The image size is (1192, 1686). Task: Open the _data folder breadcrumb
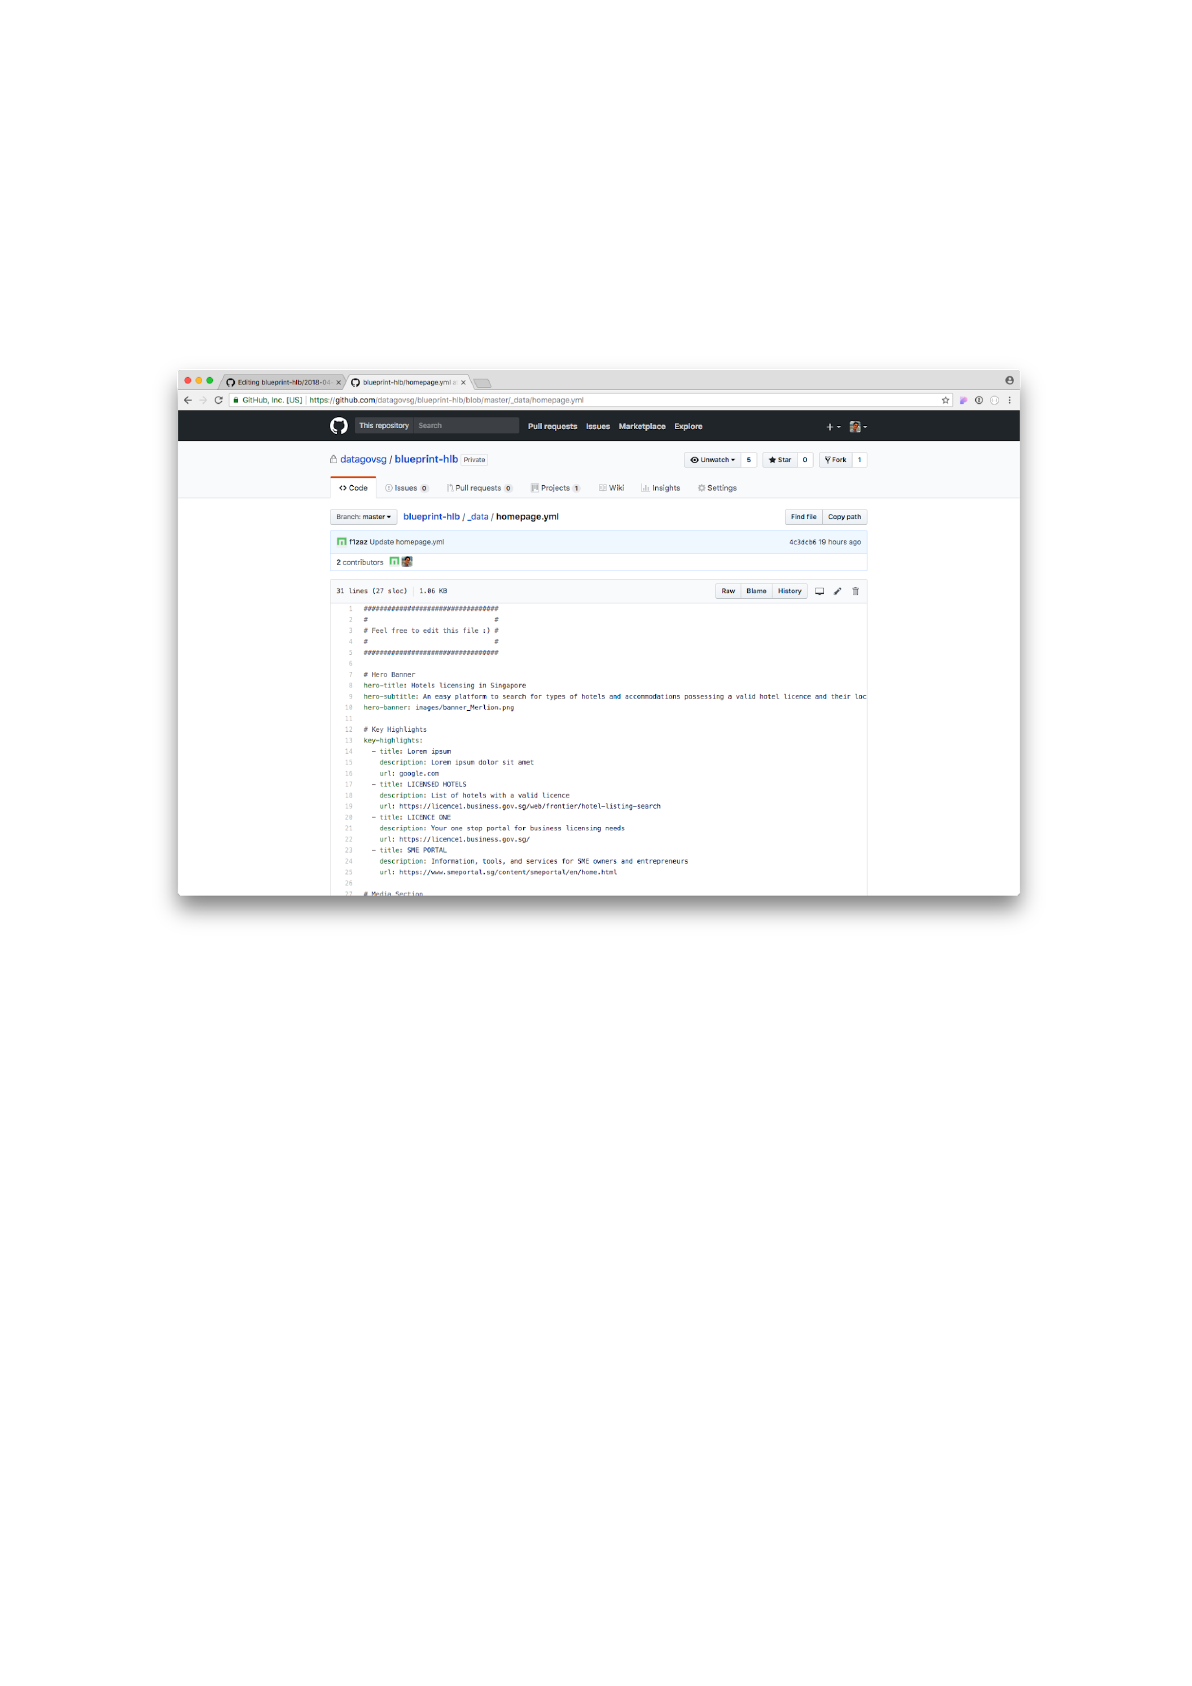[x=478, y=517]
